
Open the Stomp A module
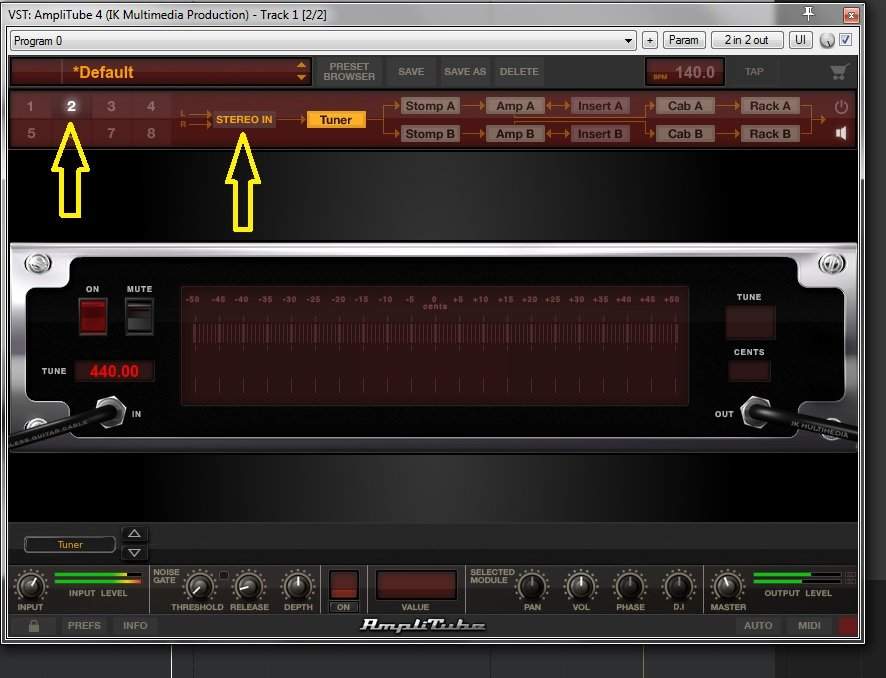coord(430,106)
